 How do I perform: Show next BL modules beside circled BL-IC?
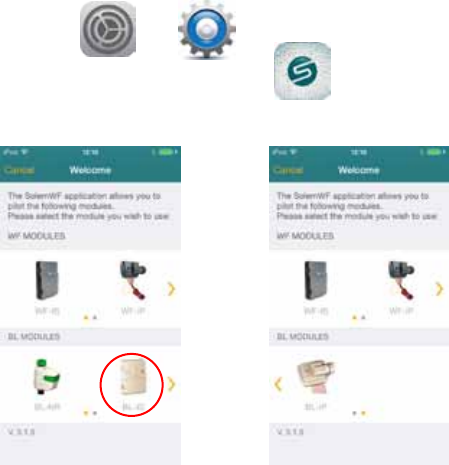(171, 384)
